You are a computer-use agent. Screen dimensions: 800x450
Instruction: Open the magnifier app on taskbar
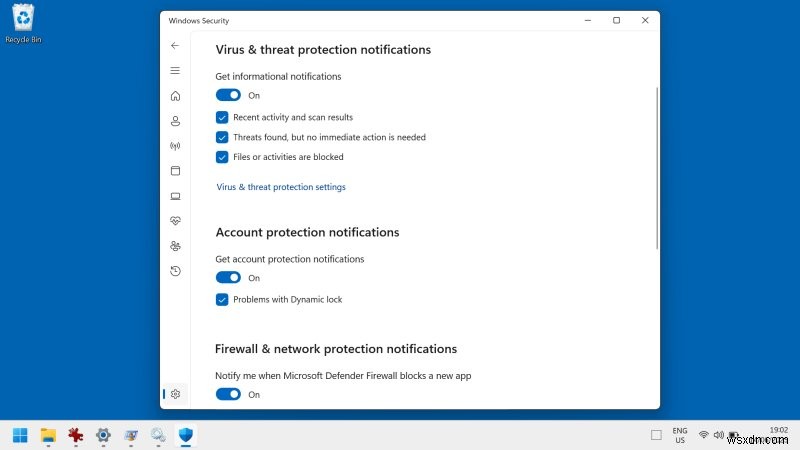pos(158,435)
